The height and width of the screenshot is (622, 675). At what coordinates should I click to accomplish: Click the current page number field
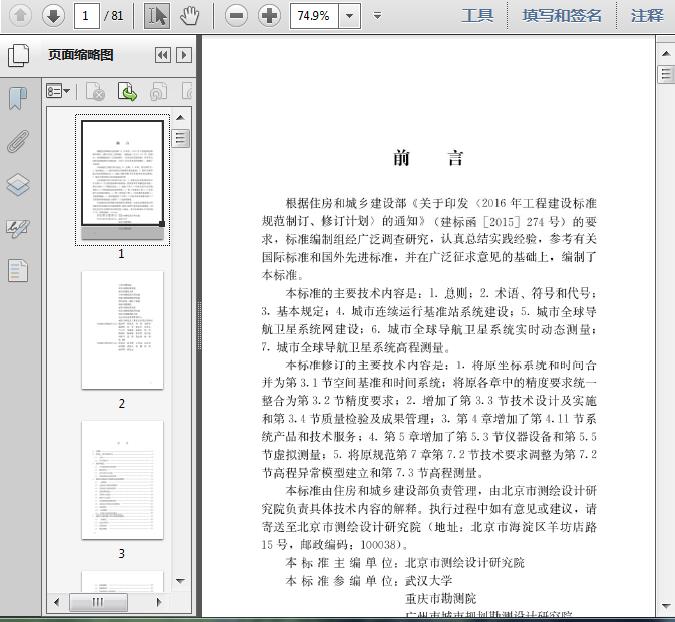pos(88,15)
